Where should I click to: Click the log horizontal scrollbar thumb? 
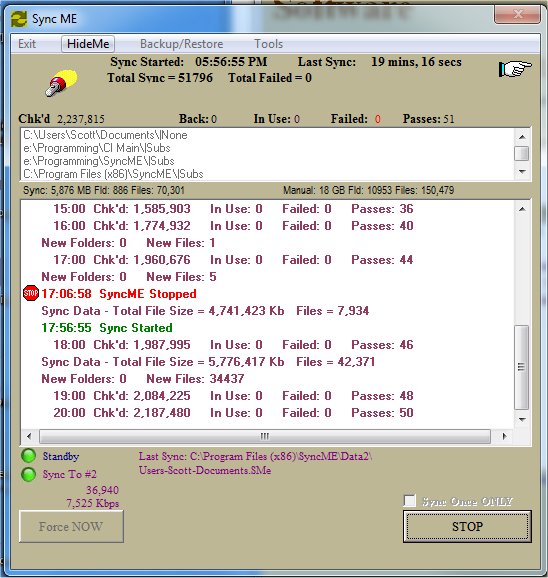tap(265, 436)
